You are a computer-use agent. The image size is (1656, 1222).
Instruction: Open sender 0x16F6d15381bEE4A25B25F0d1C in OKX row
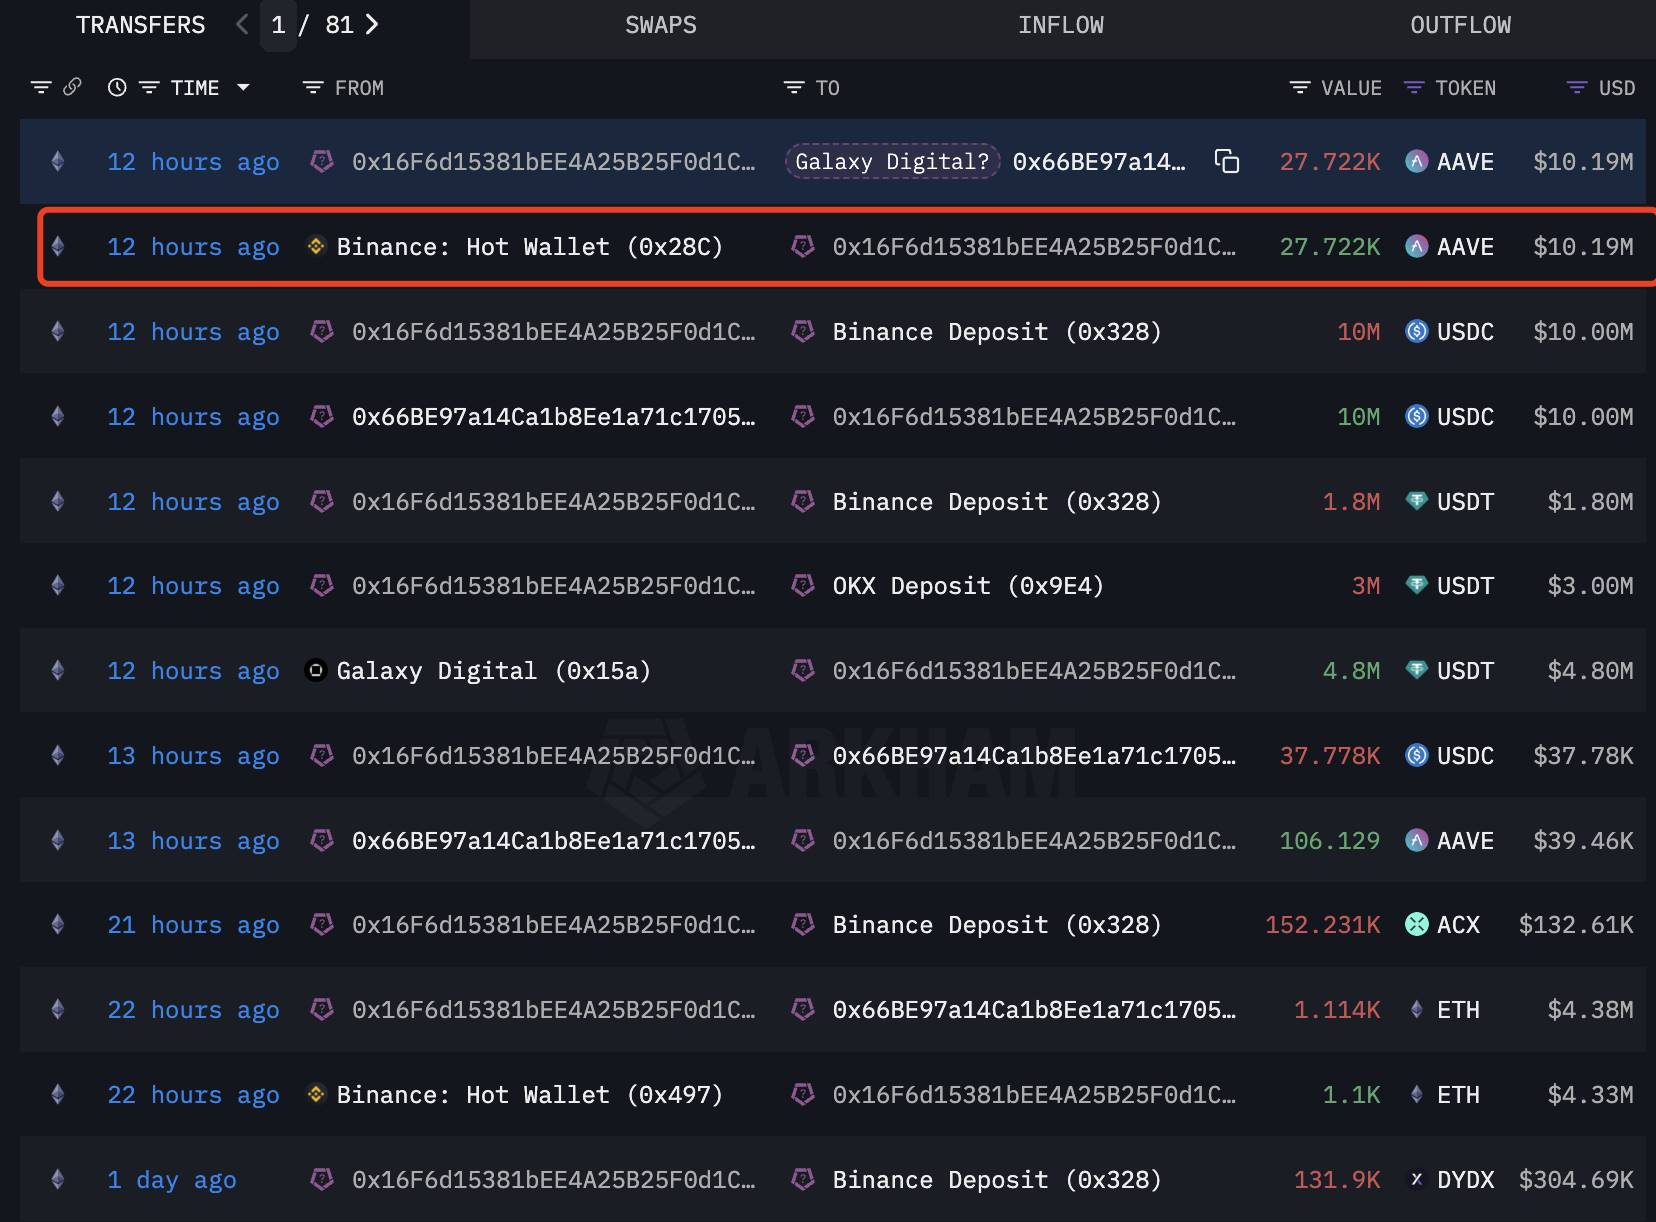point(553,586)
